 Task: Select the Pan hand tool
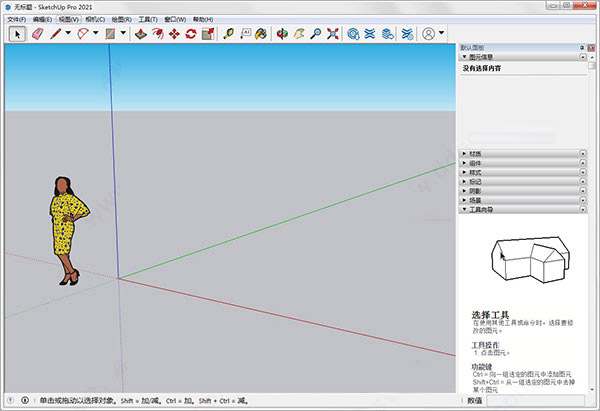299,34
